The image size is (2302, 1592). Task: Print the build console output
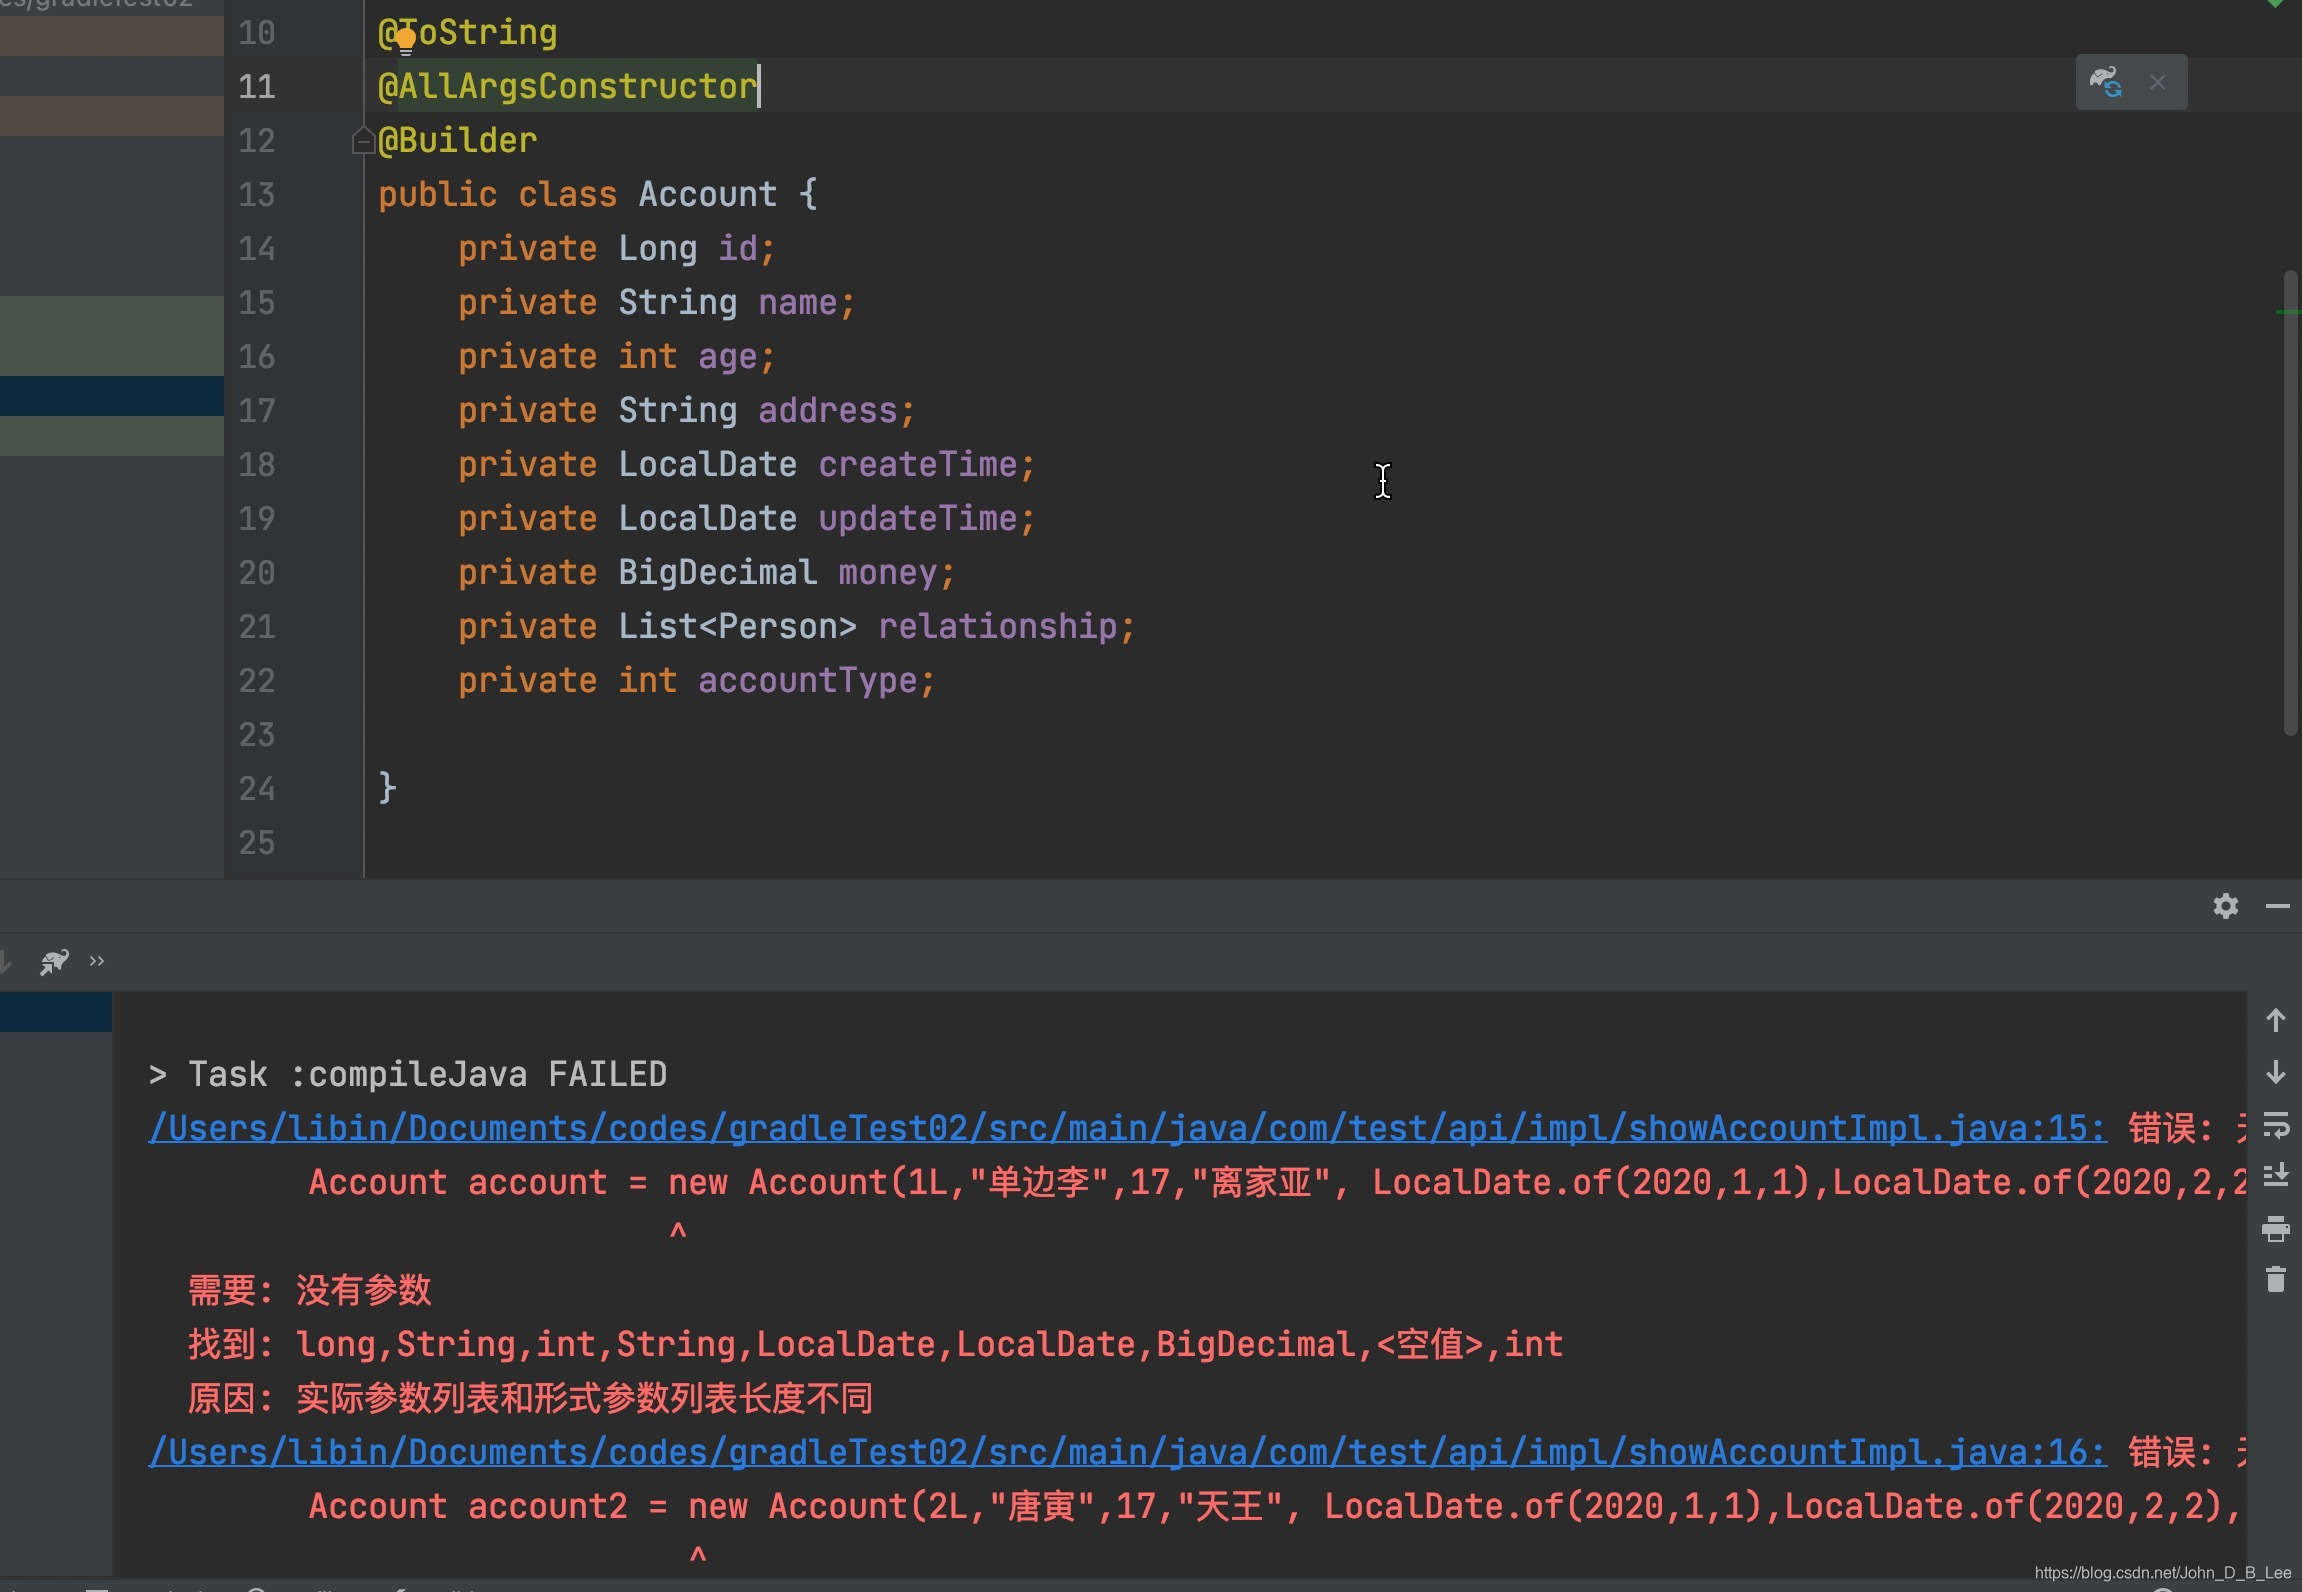pos(2275,1228)
